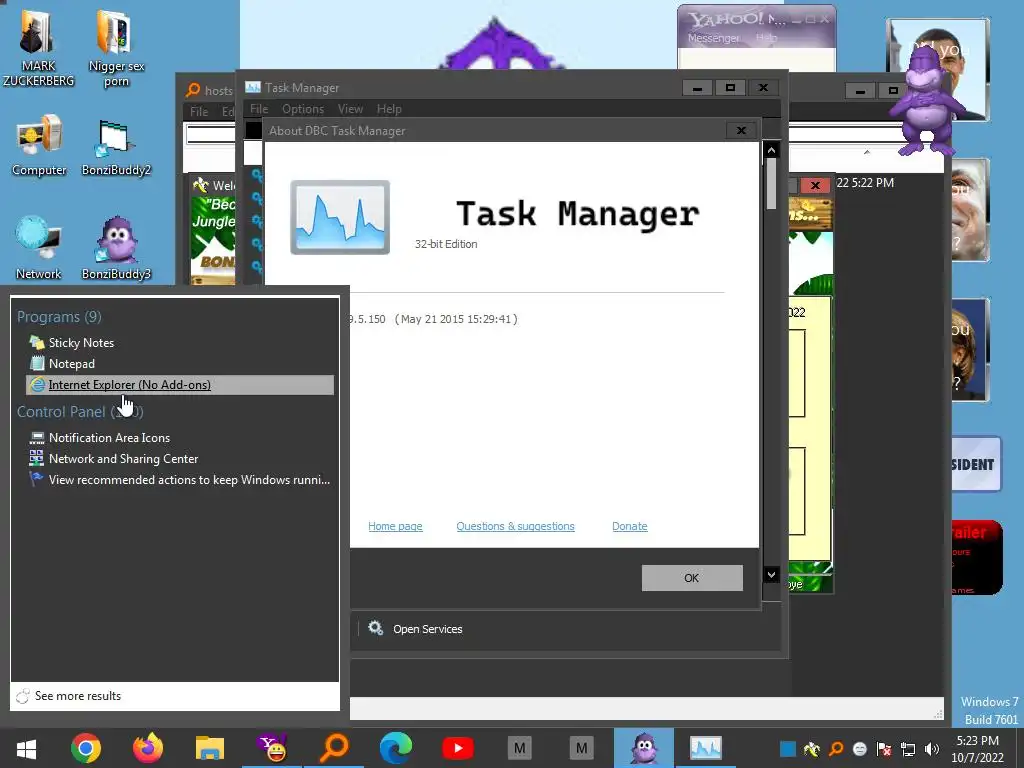Open the MARK ZUCKERBERG desktop folder

pos(38,46)
